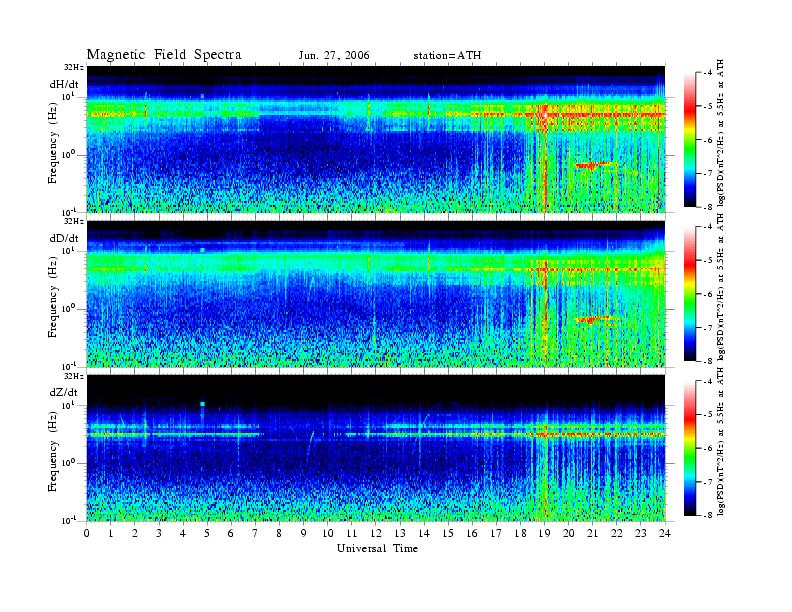This screenshot has height=612, width=792.
Task: Select the "dH/dt" panel label
Action: coord(64,84)
